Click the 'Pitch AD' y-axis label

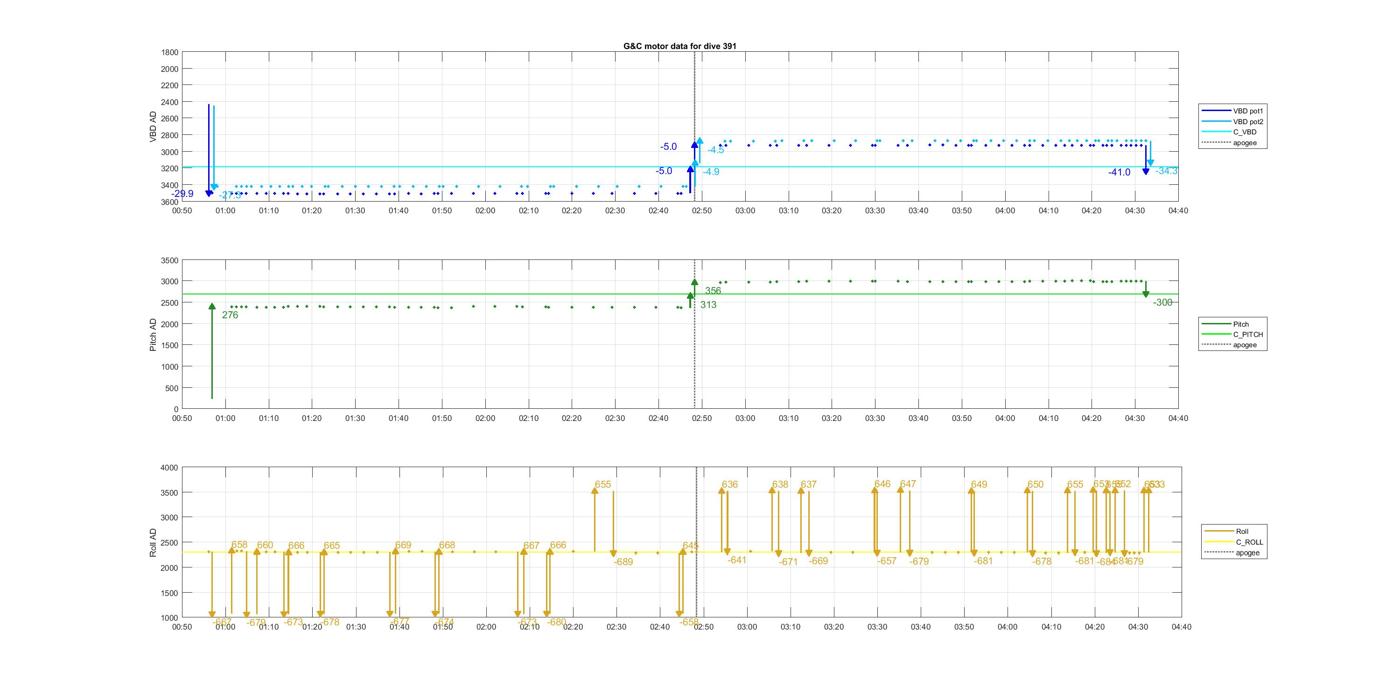(x=154, y=334)
